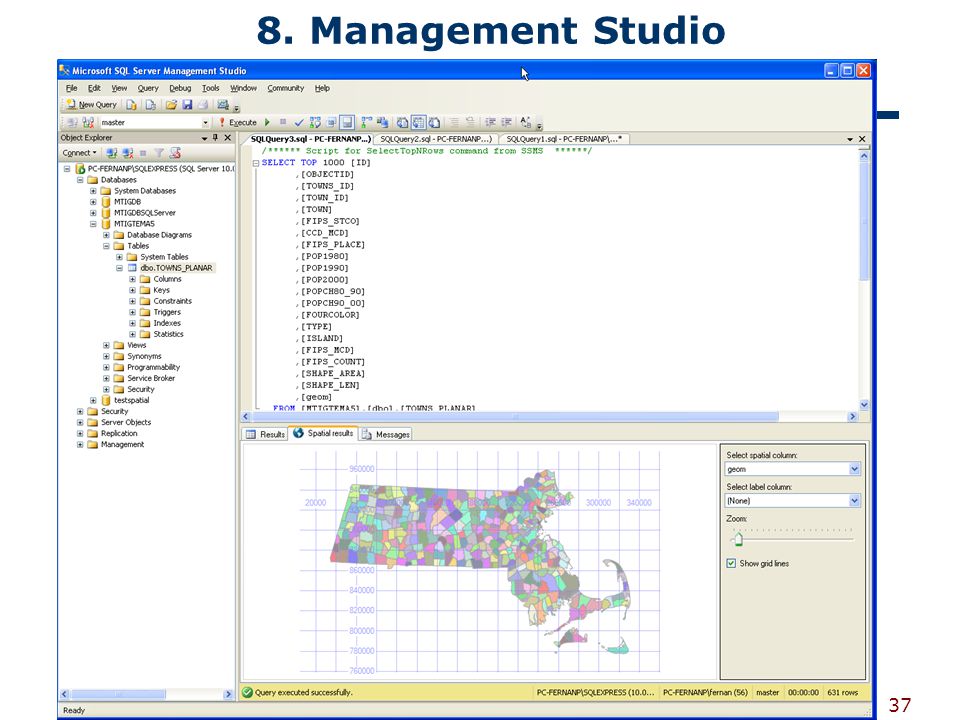This screenshot has width=960, height=720.
Task: Expand the MTIGDB database node
Action: [93, 202]
